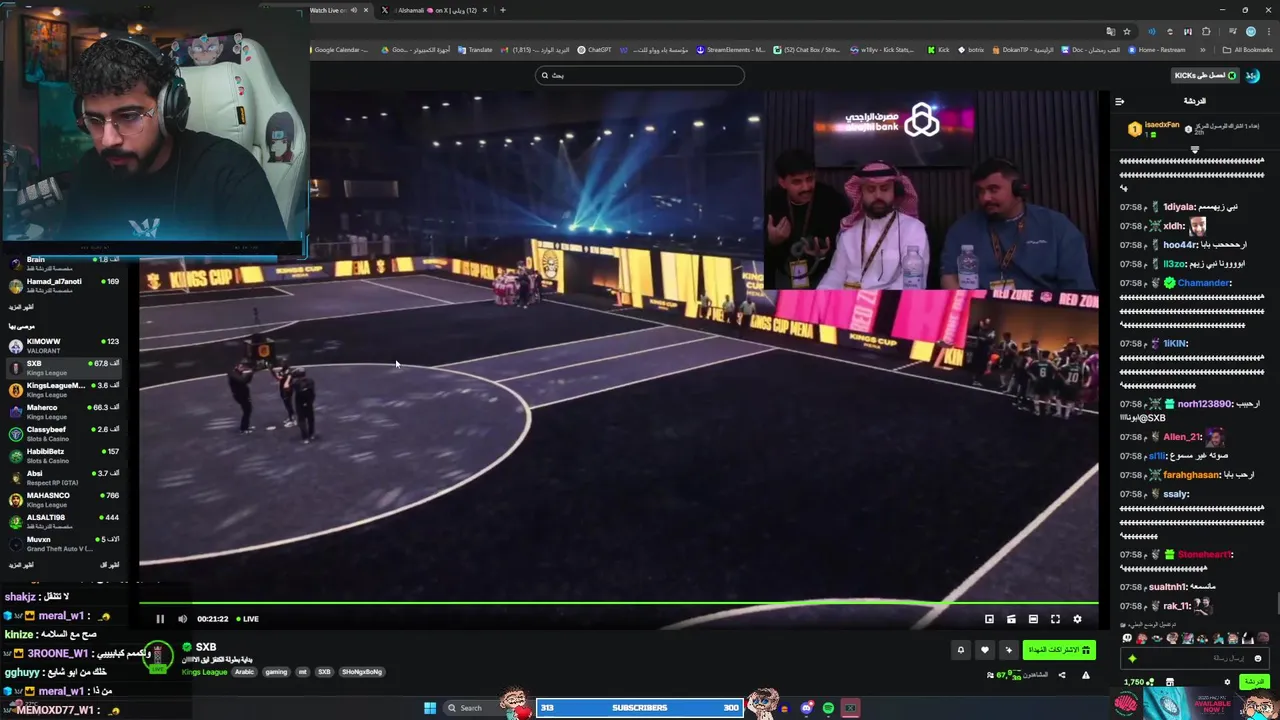Expand the hidden bookmarks overflow chevron
Image resolution: width=1280 pixels, height=720 pixels.
(x=1205, y=50)
